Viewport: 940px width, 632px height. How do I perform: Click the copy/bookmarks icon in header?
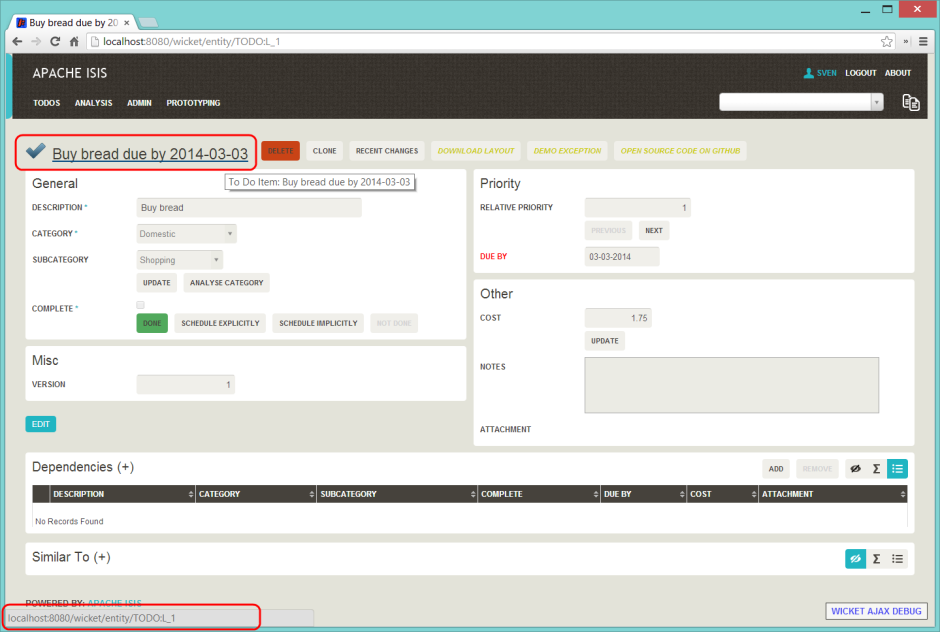pyautogui.click(x=910, y=102)
